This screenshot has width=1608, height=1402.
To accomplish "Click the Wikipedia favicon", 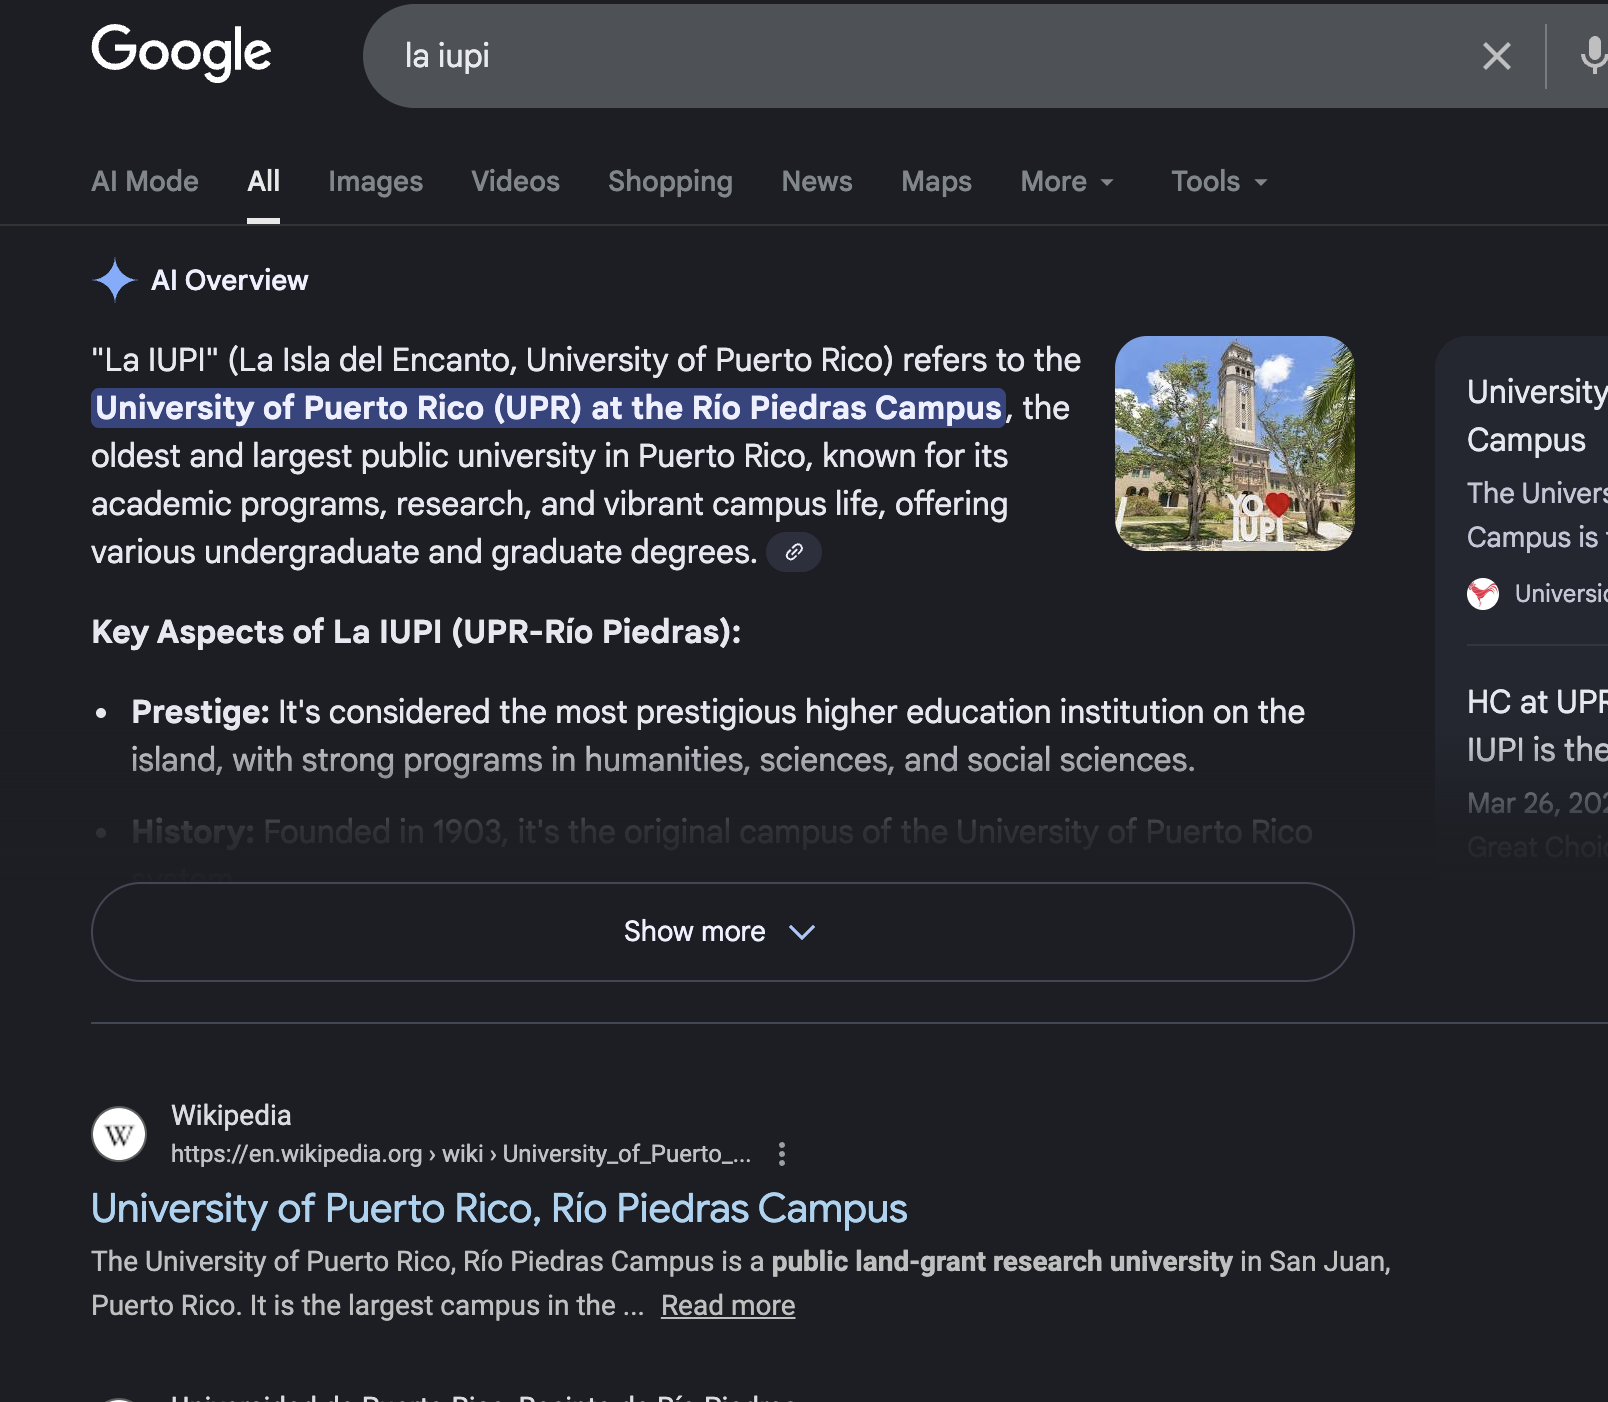I will pos(119,1134).
